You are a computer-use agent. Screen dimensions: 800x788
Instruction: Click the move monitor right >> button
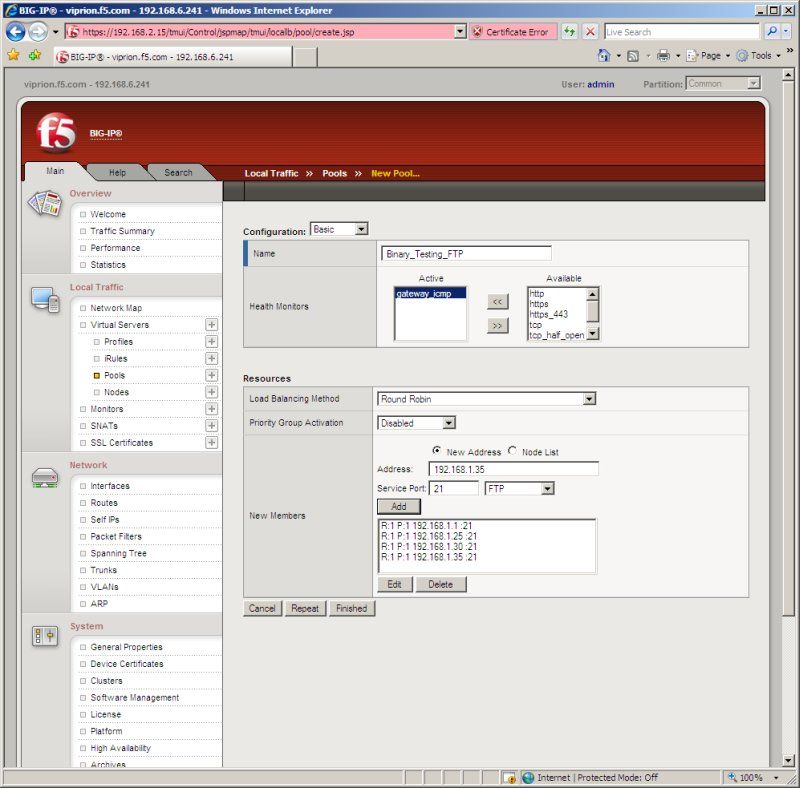point(497,326)
